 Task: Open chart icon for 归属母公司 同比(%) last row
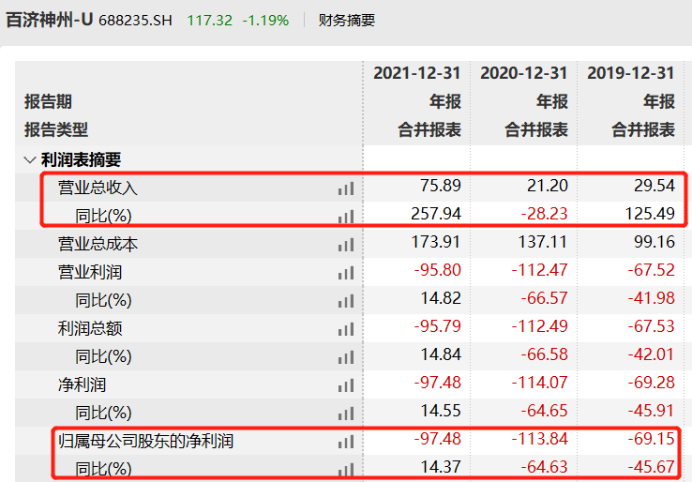coord(346,470)
